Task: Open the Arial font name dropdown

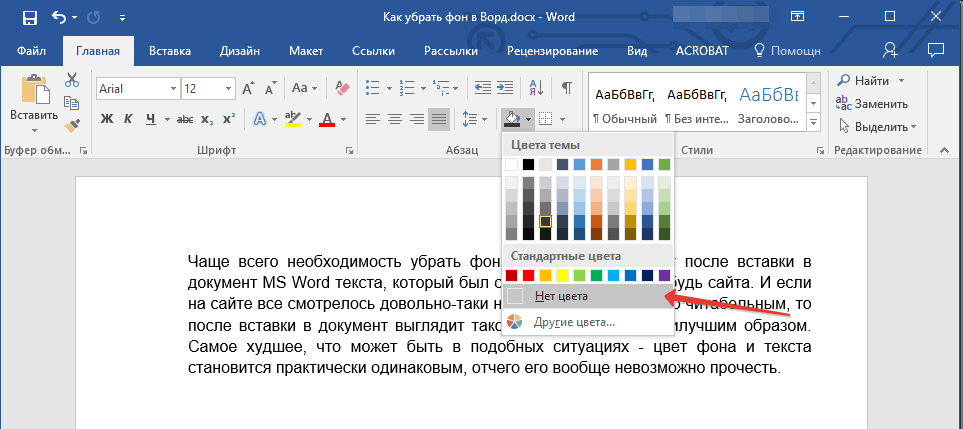Action: (x=173, y=89)
